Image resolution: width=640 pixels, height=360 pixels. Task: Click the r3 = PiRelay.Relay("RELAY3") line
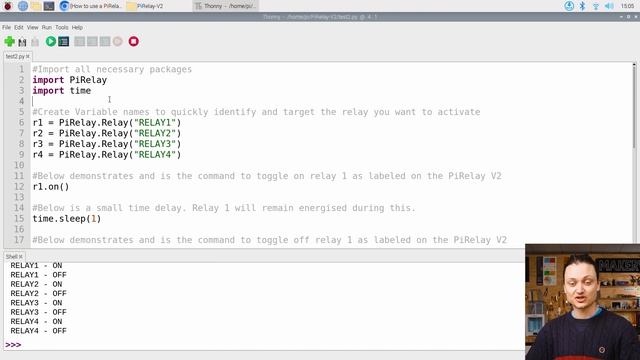107,144
